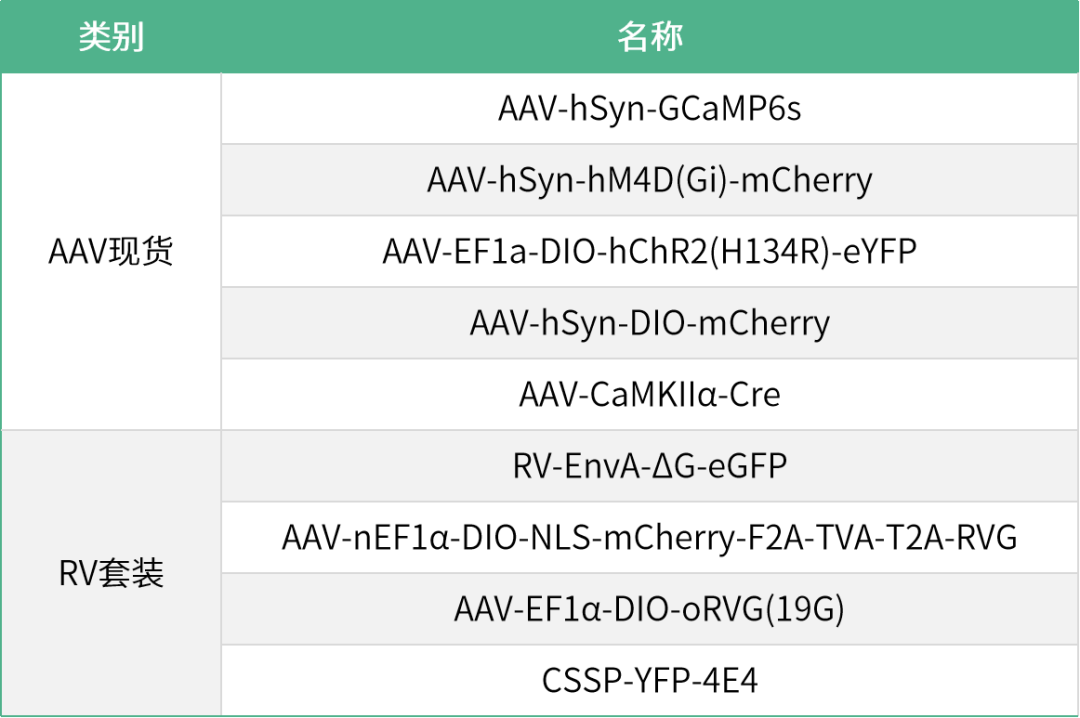The width and height of the screenshot is (1080, 718).
Task: Select the AAV-hSyn-DIO-mCherry row
Action: tap(649, 324)
